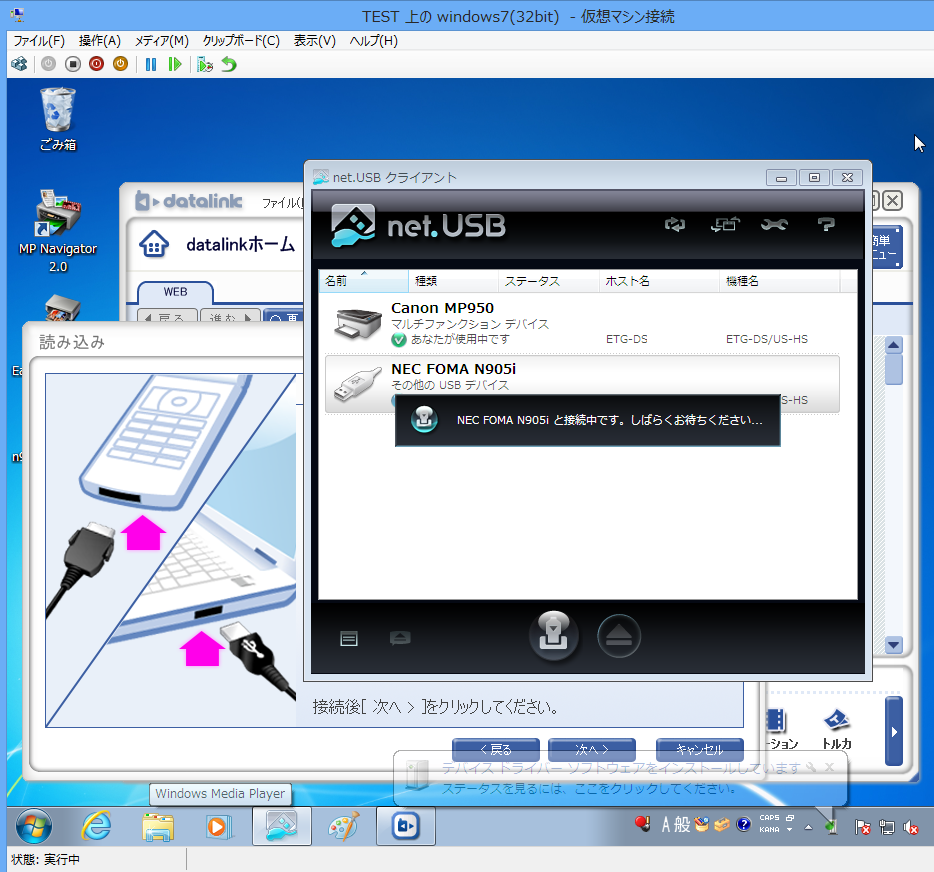Sort the device list by 種類 column

tap(453, 281)
